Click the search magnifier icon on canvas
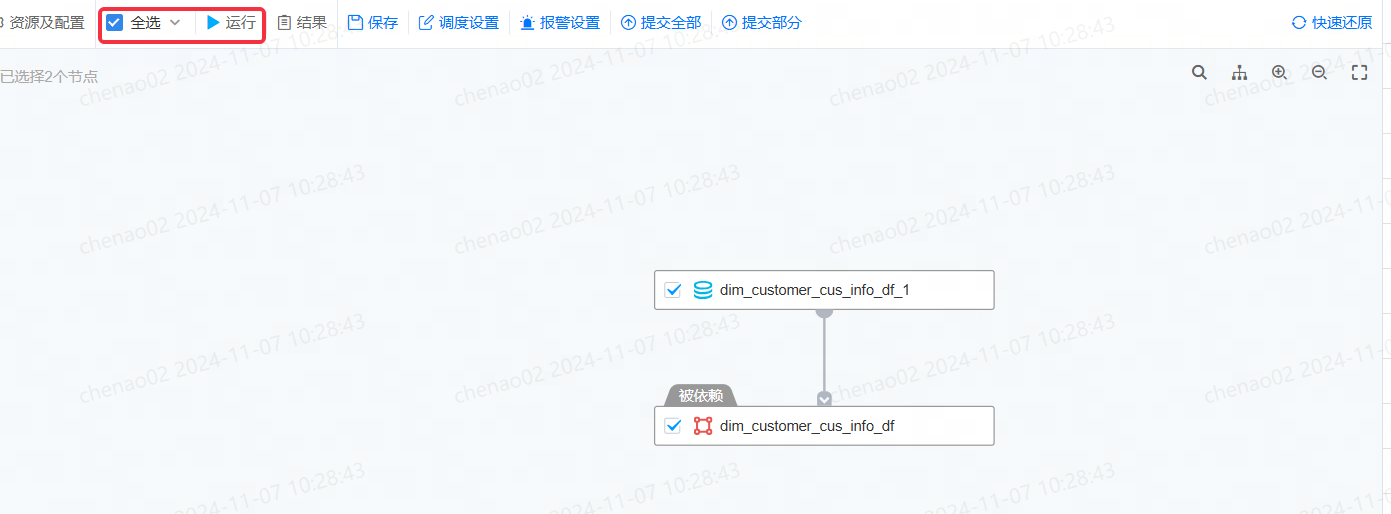The width and height of the screenshot is (1391, 514). pos(1199,73)
